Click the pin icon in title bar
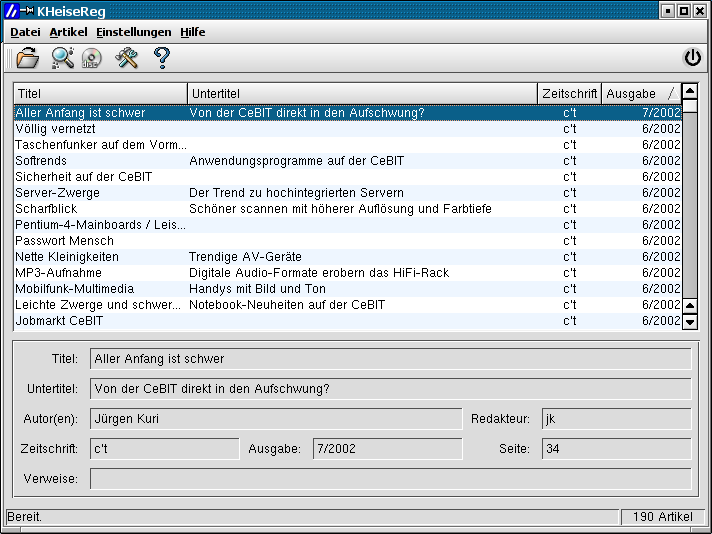Image resolution: width=712 pixels, height=534 pixels. pos(28,10)
